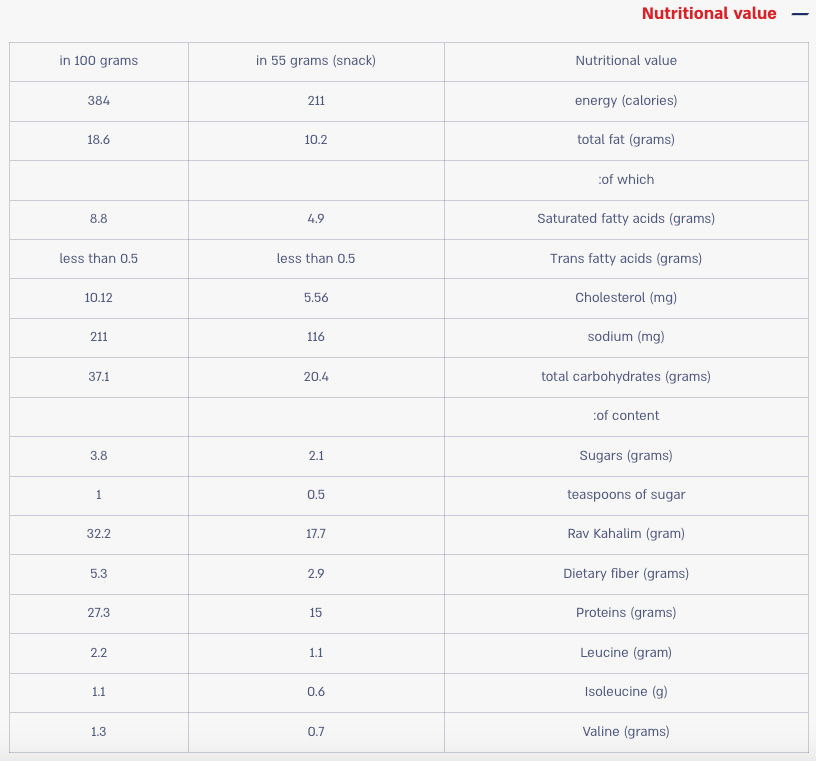Collapse the Nutritional value section dash icon
The height and width of the screenshot is (761, 816).
coord(799,14)
